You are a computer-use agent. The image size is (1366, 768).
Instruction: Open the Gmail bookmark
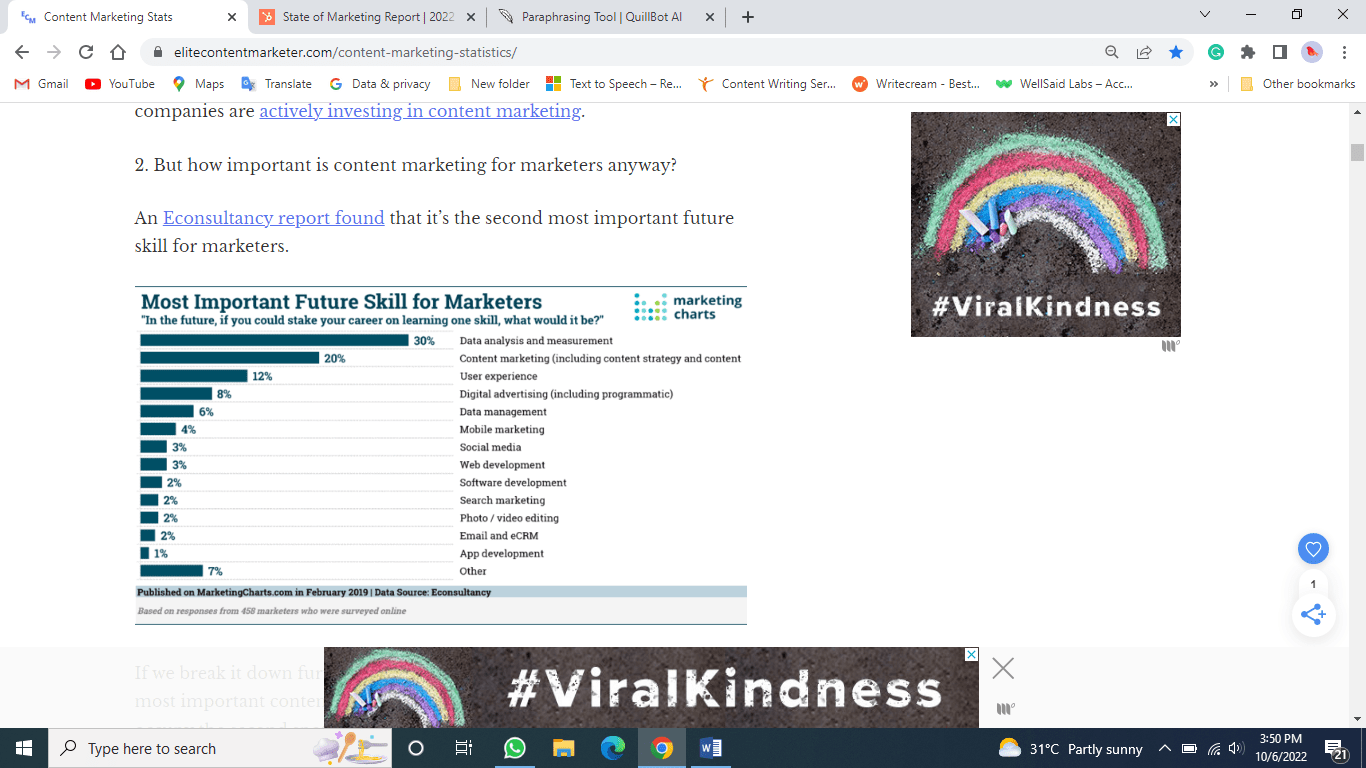point(42,84)
